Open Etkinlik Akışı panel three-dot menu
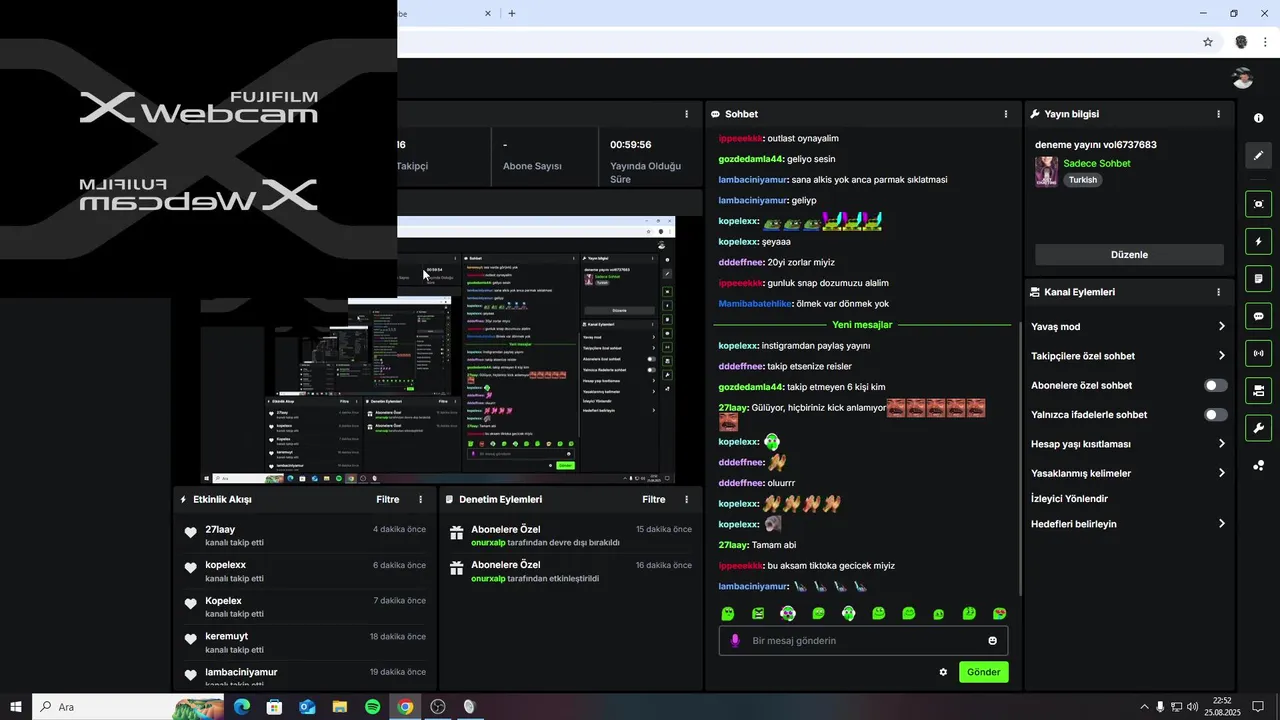The image size is (1280, 720). click(420, 499)
